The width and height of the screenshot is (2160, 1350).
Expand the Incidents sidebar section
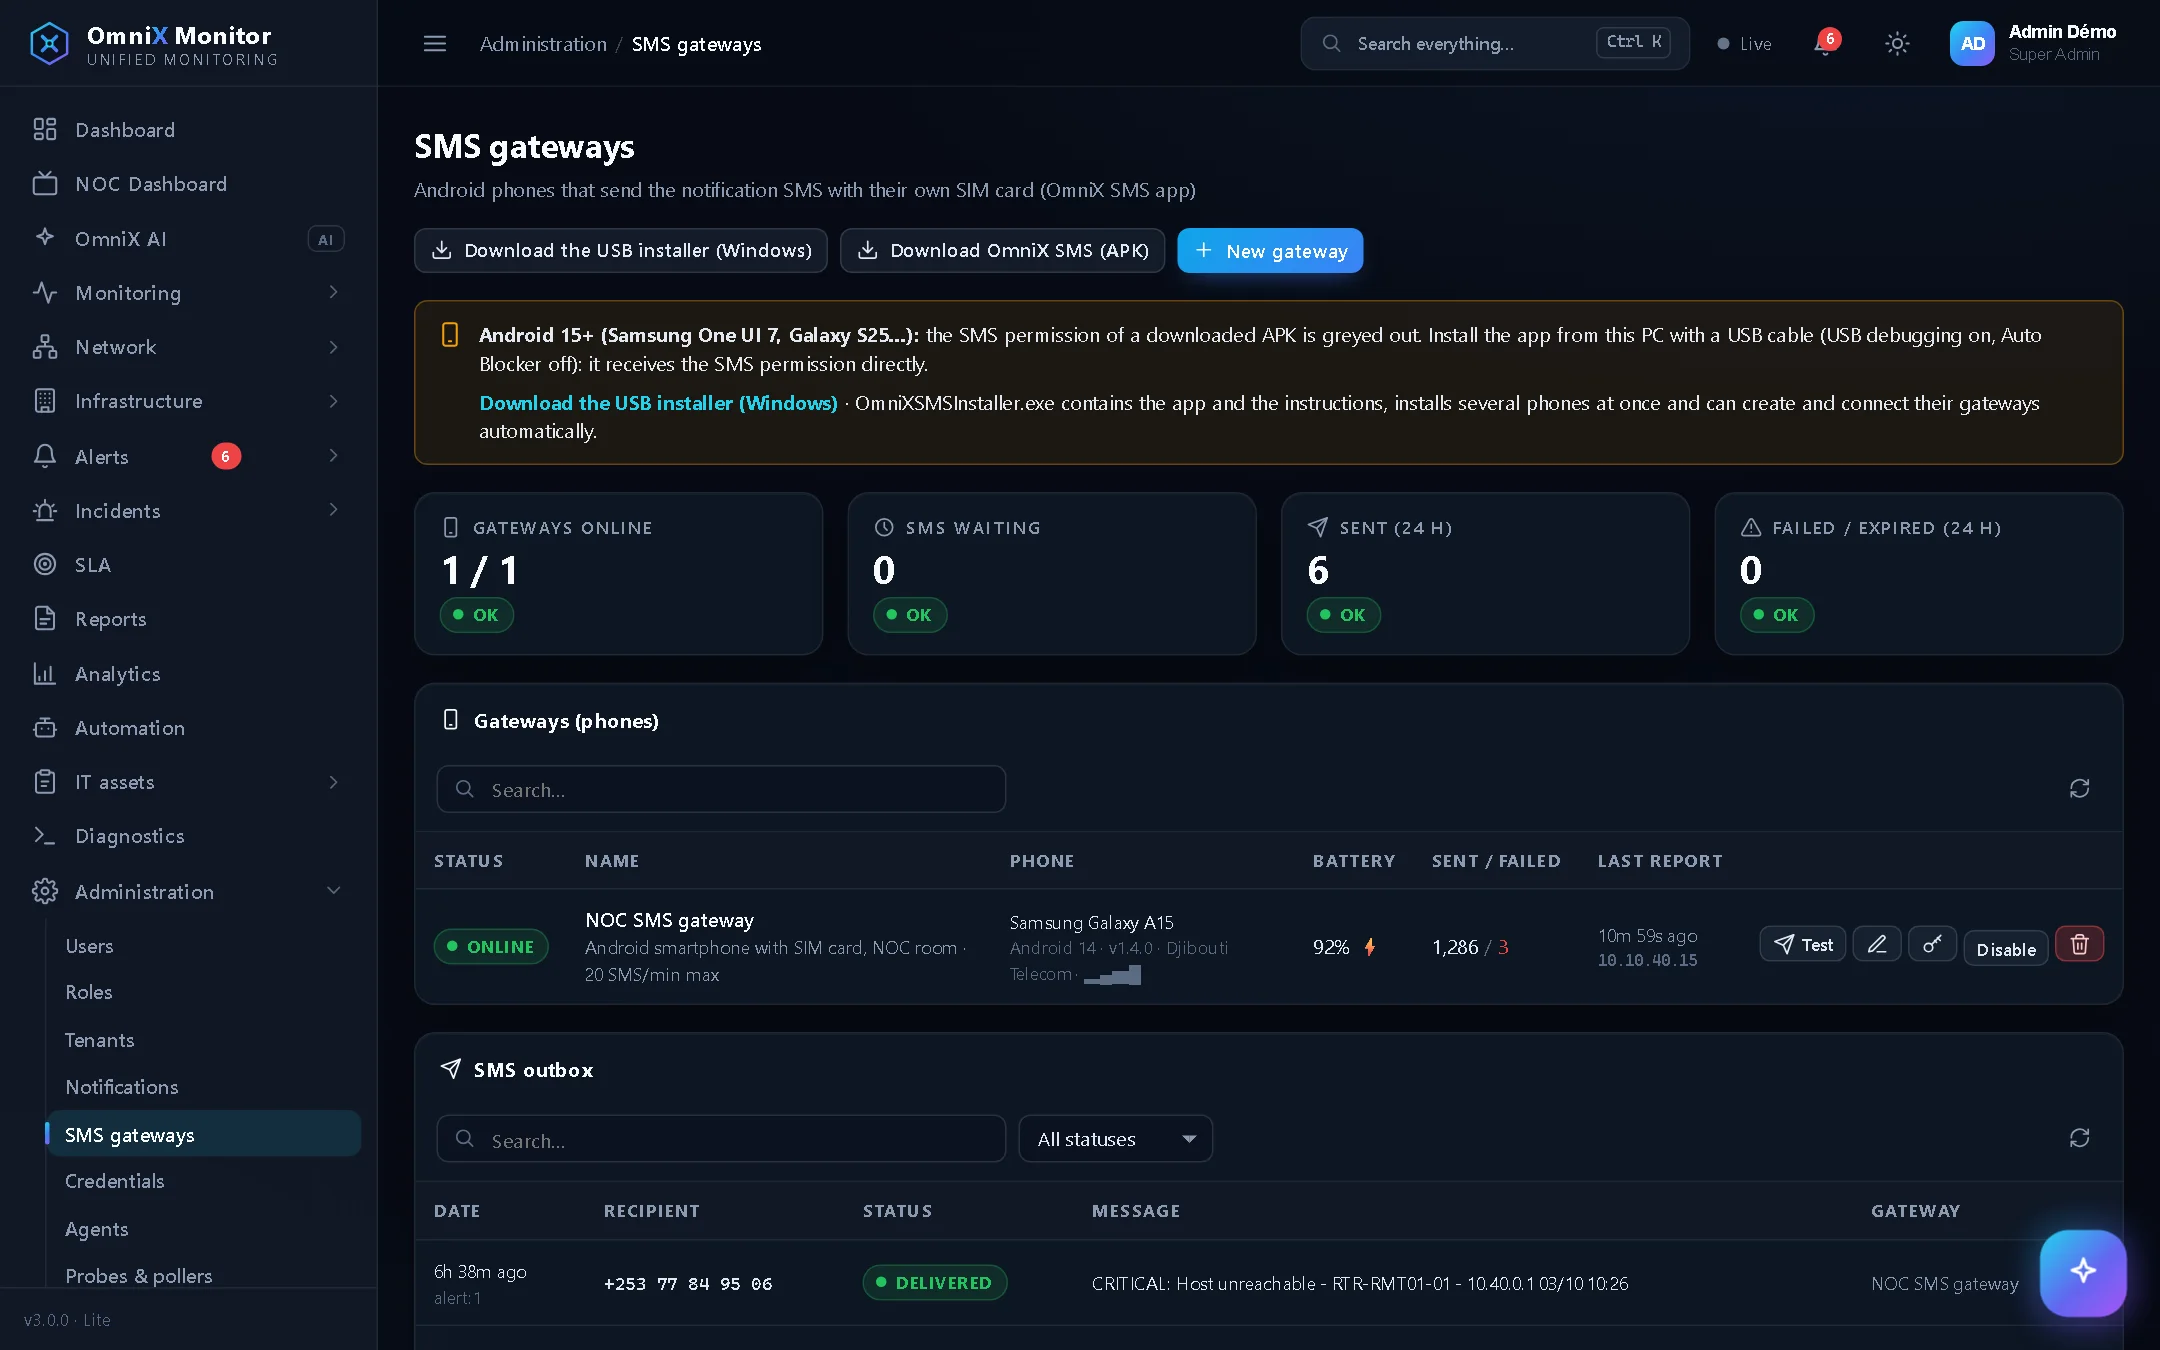tap(188, 510)
